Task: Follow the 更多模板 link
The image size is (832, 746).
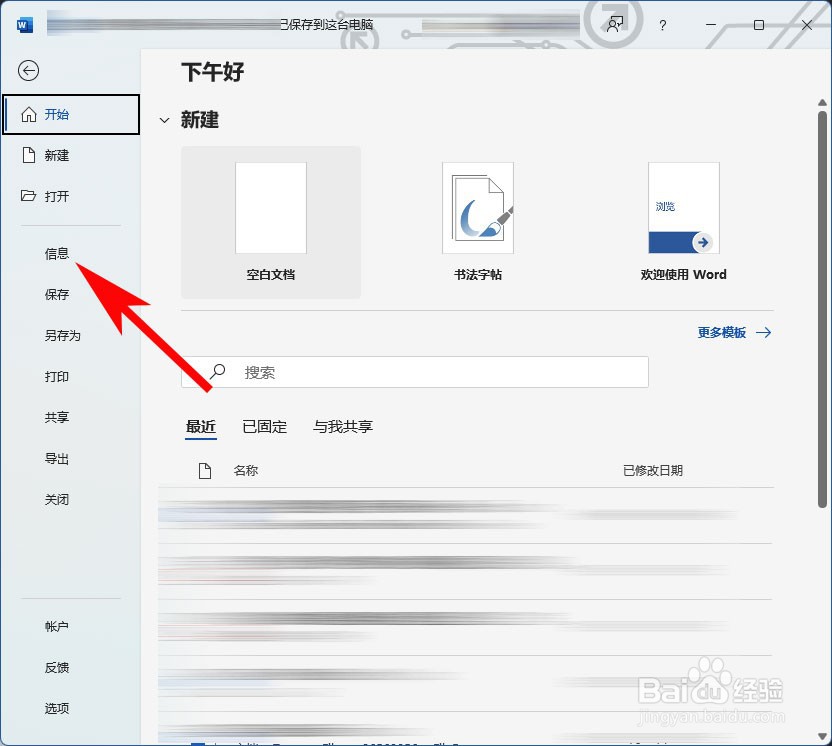Action: 734,333
